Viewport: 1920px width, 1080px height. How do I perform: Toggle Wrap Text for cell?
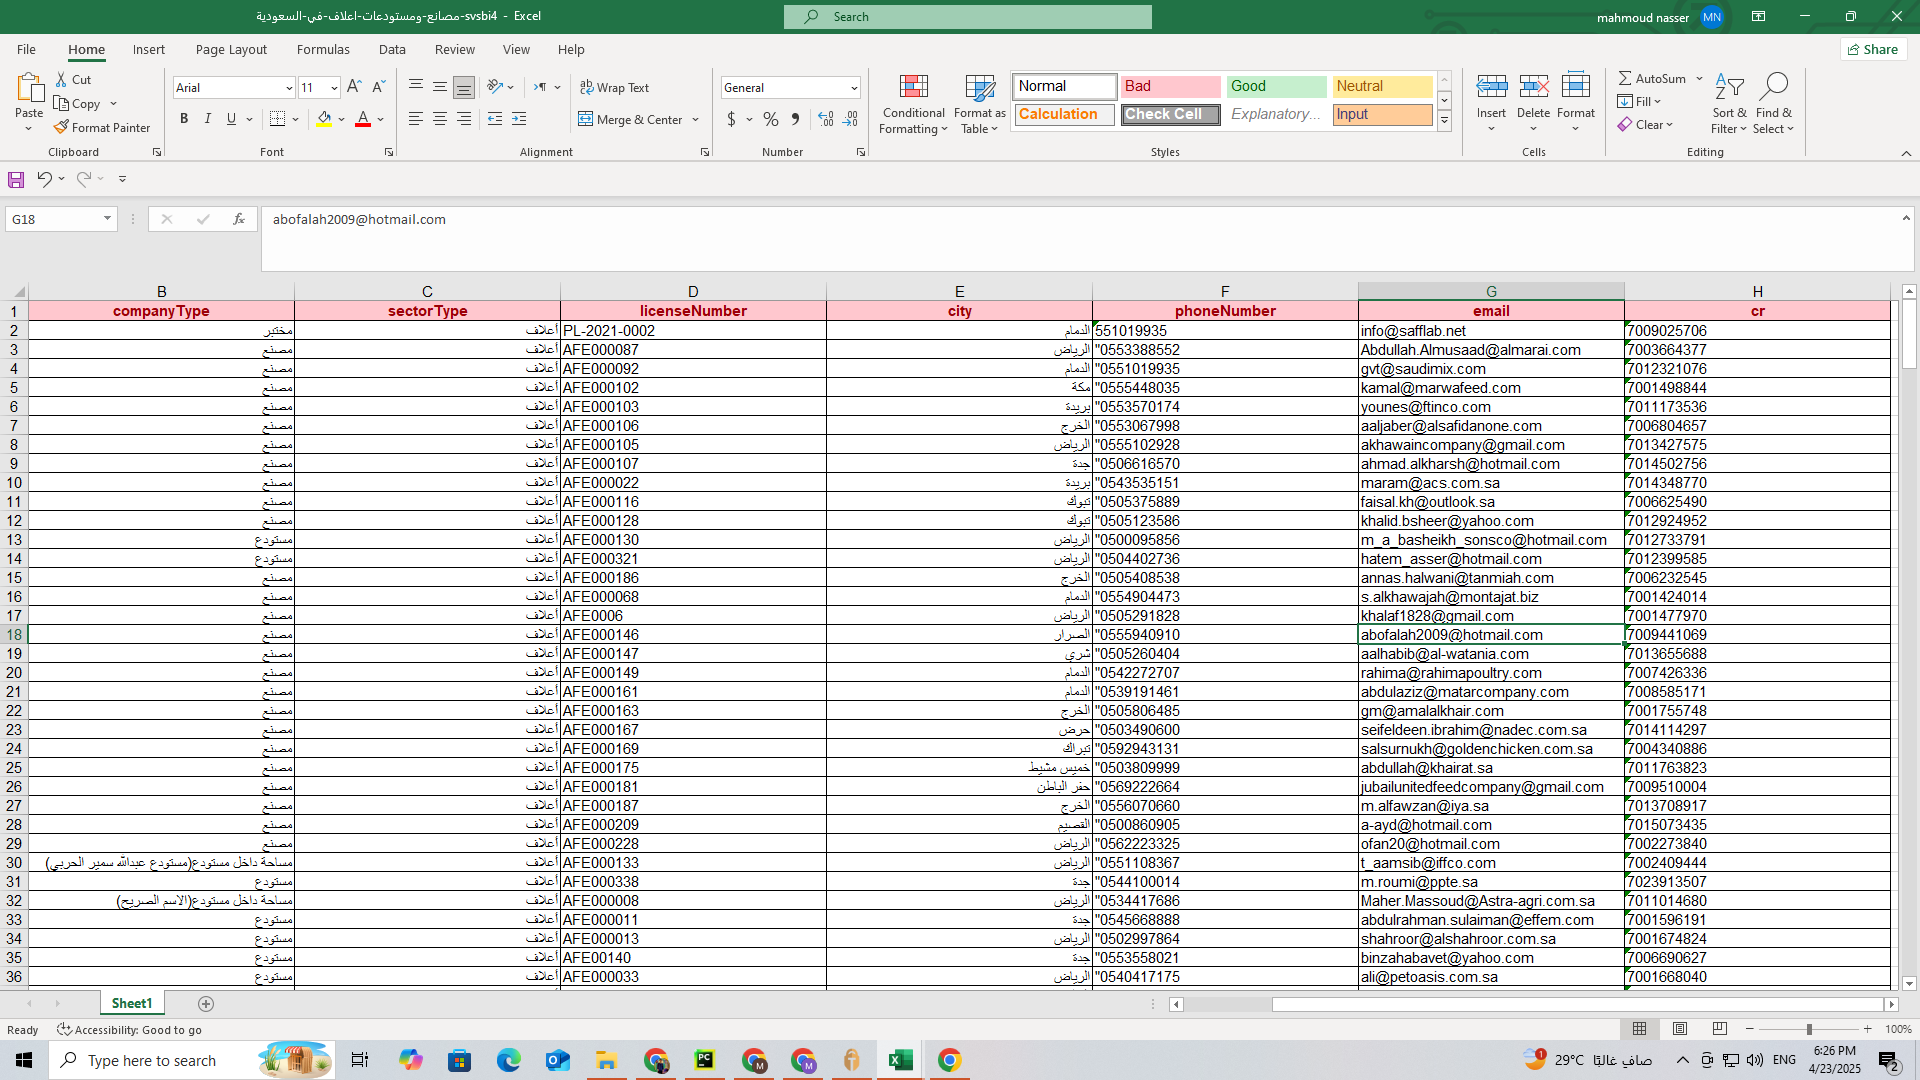[x=614, y=88]
